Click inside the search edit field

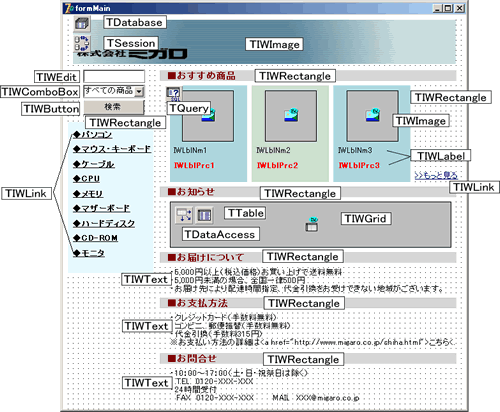(114, 76)
